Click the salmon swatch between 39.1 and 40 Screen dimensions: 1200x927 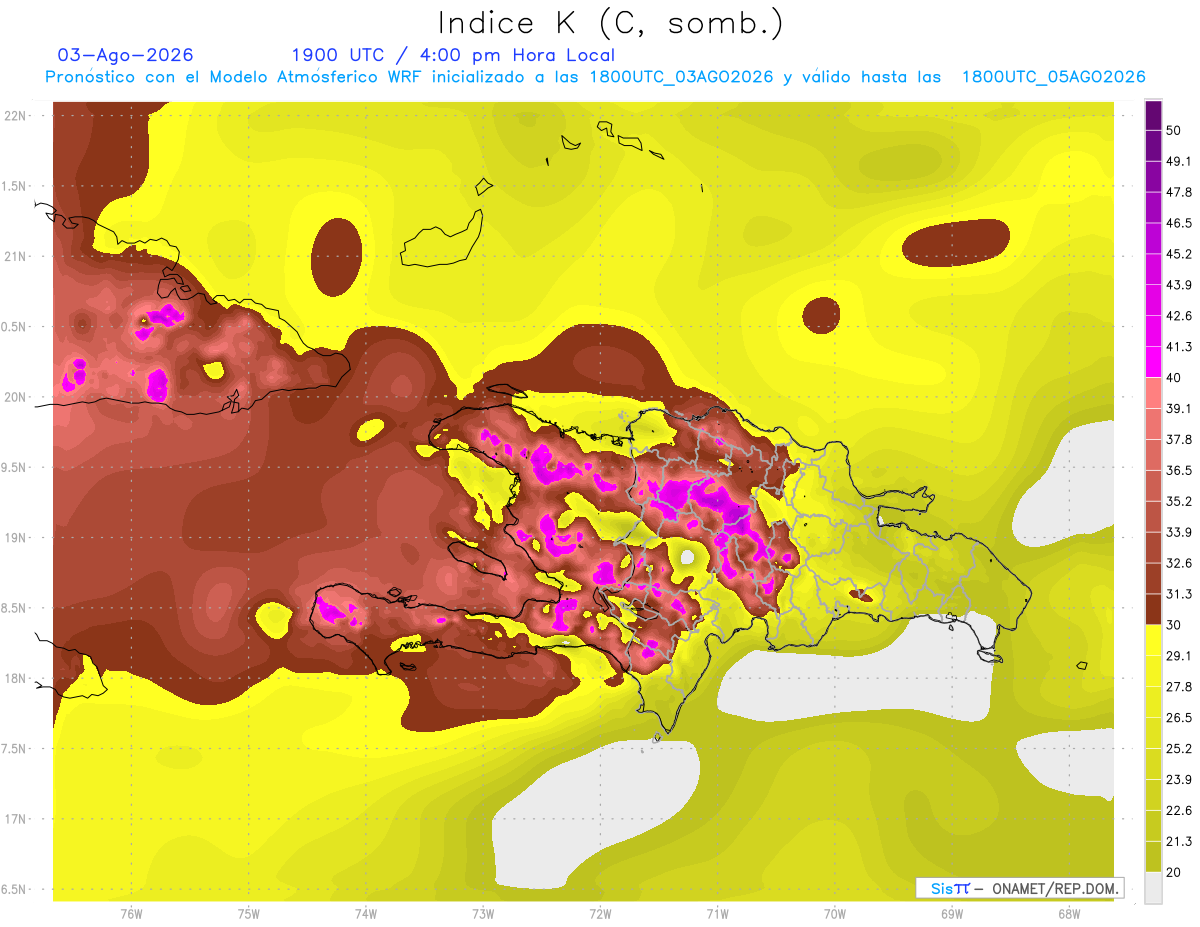click(1153, 393)
